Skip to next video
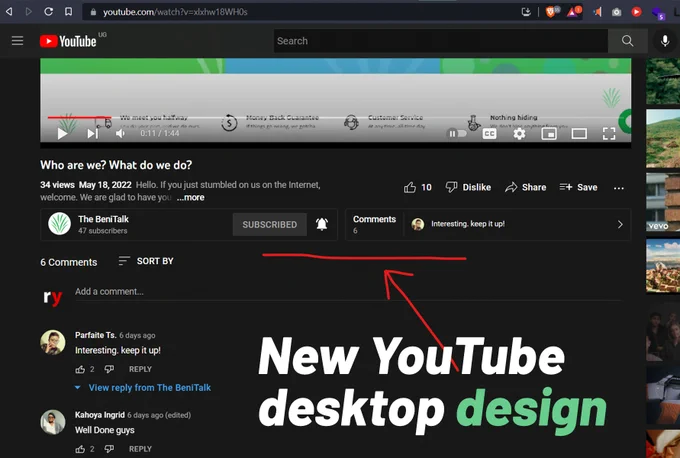Image resolution: width=680 pixels, height=458 pixels. (92, 134)
